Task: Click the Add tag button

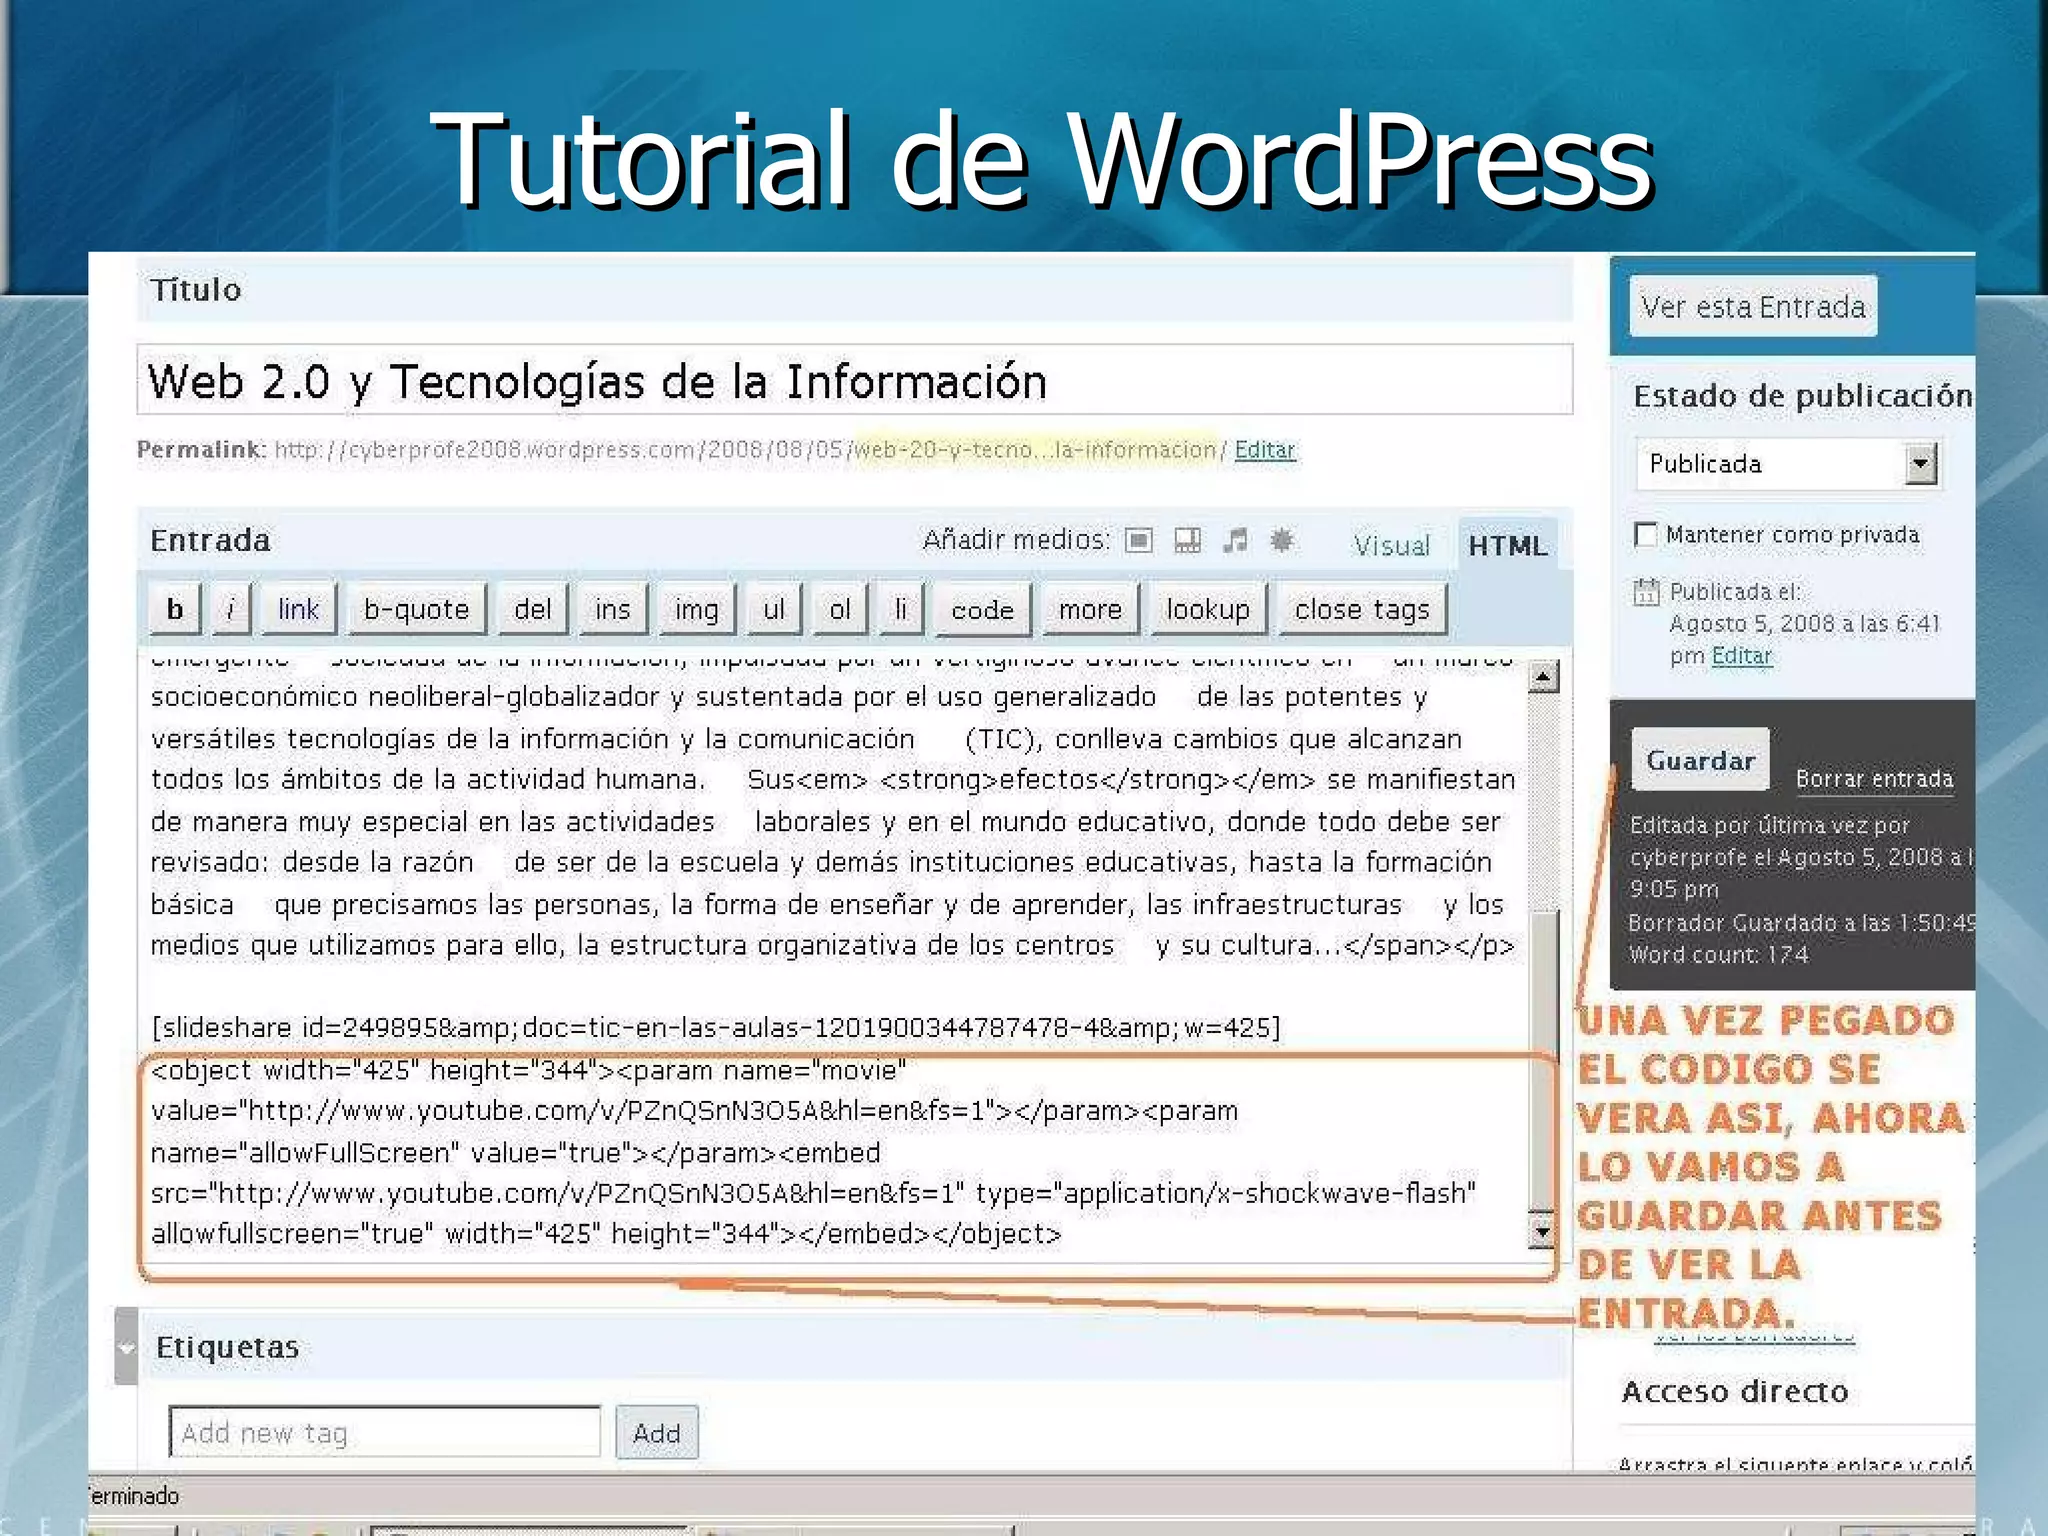Action: 656,1433
